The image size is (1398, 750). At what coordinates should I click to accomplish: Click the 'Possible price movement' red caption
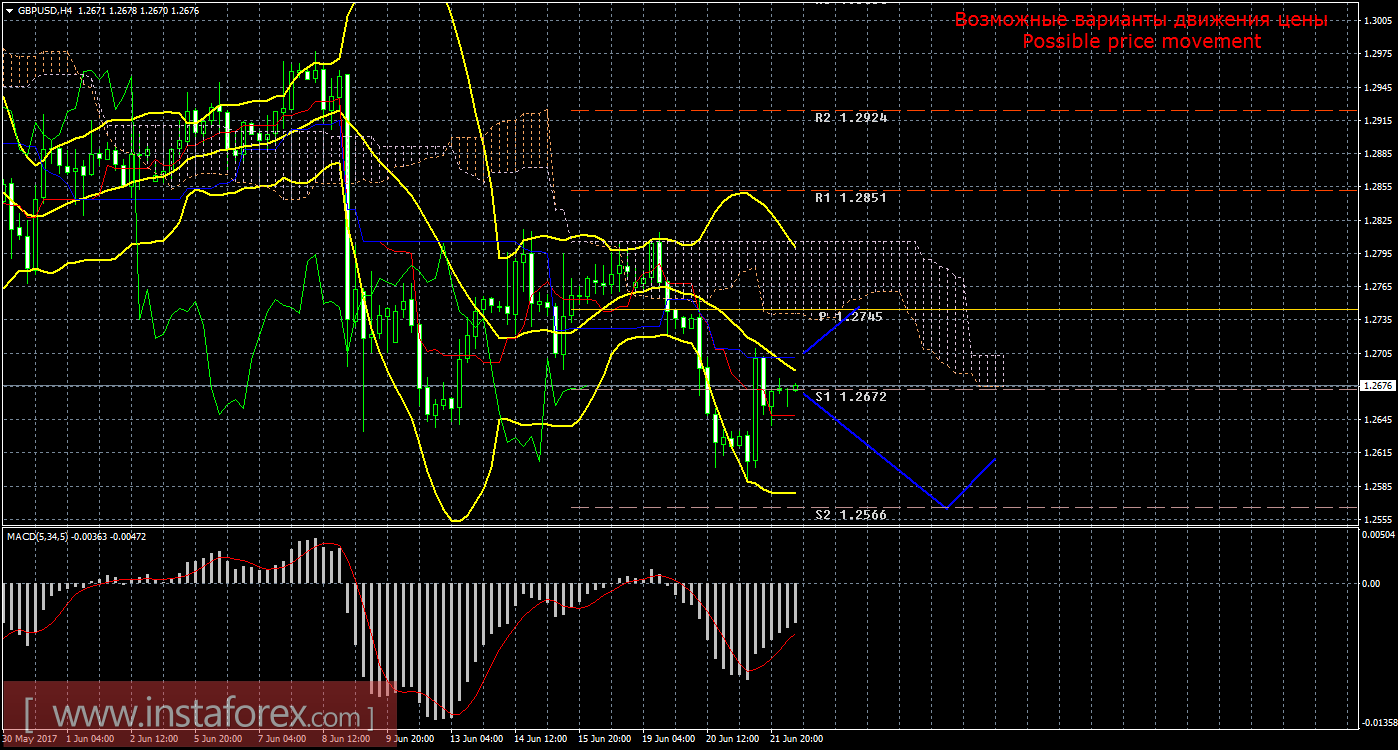click(1141, 41)
